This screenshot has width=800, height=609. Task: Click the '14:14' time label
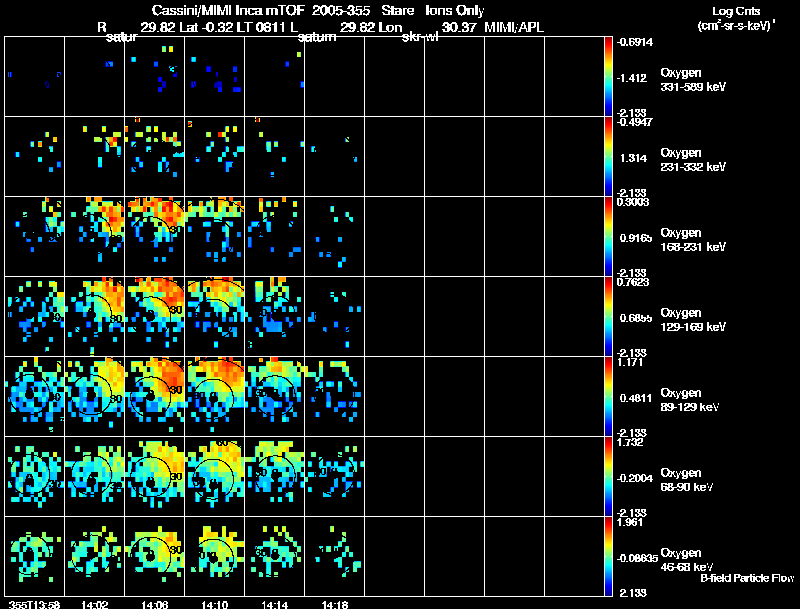(x=274, y=604)
